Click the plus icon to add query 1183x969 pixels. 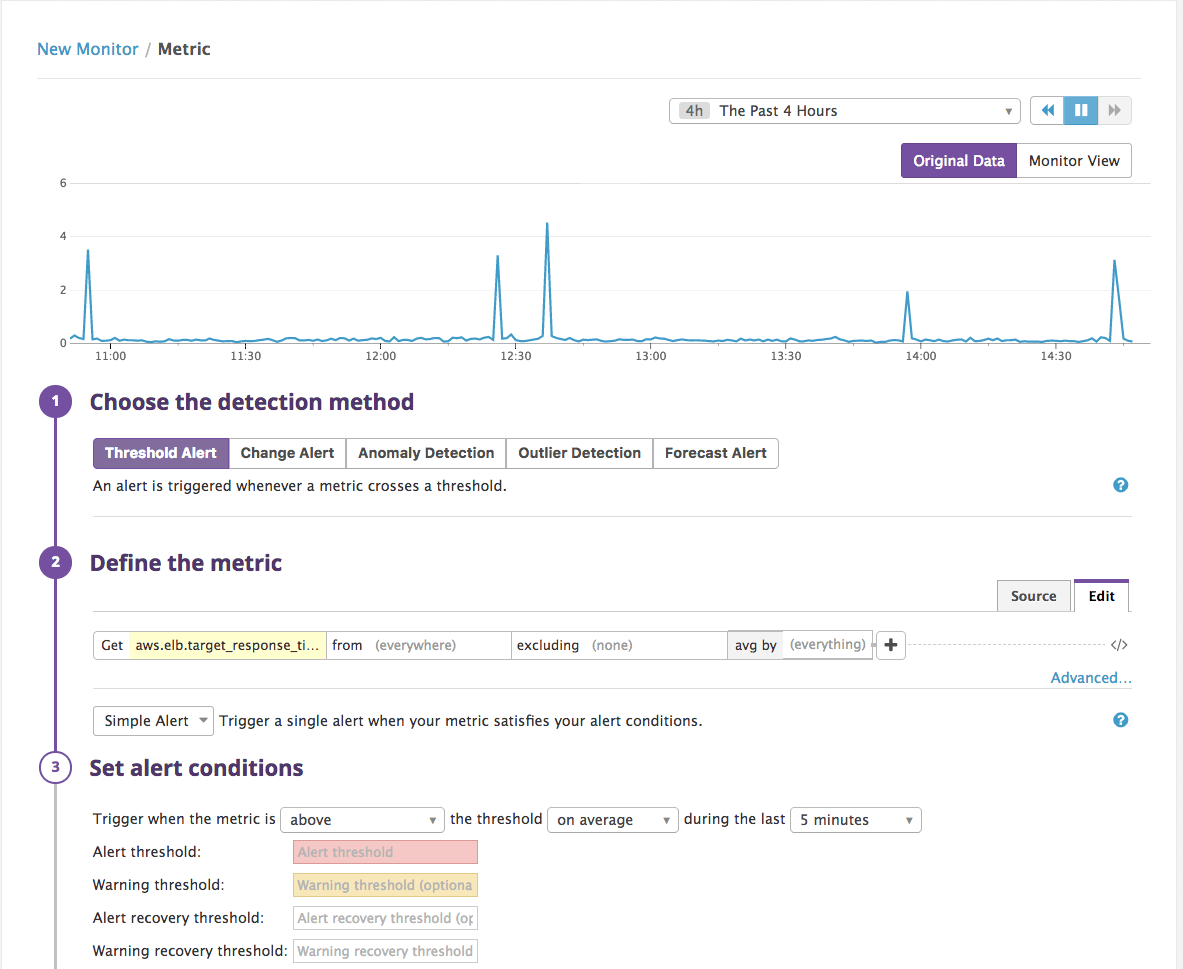[x=890, y=645]
